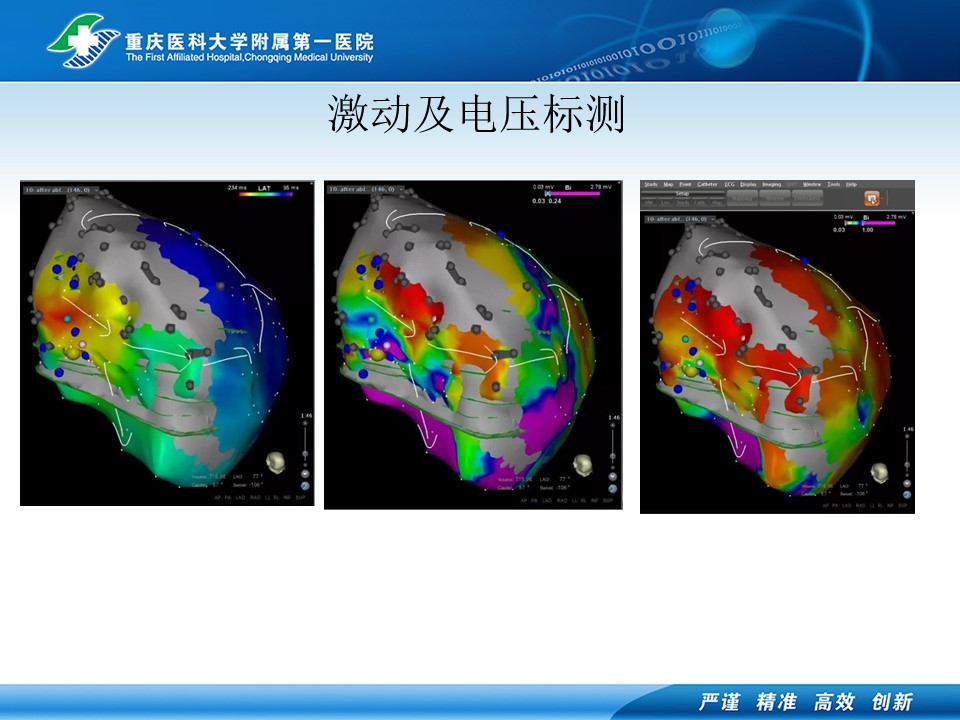Click the Setup label in toolbar
The width and height of the screenshot is (960, 720).
[x=683, y=193]
